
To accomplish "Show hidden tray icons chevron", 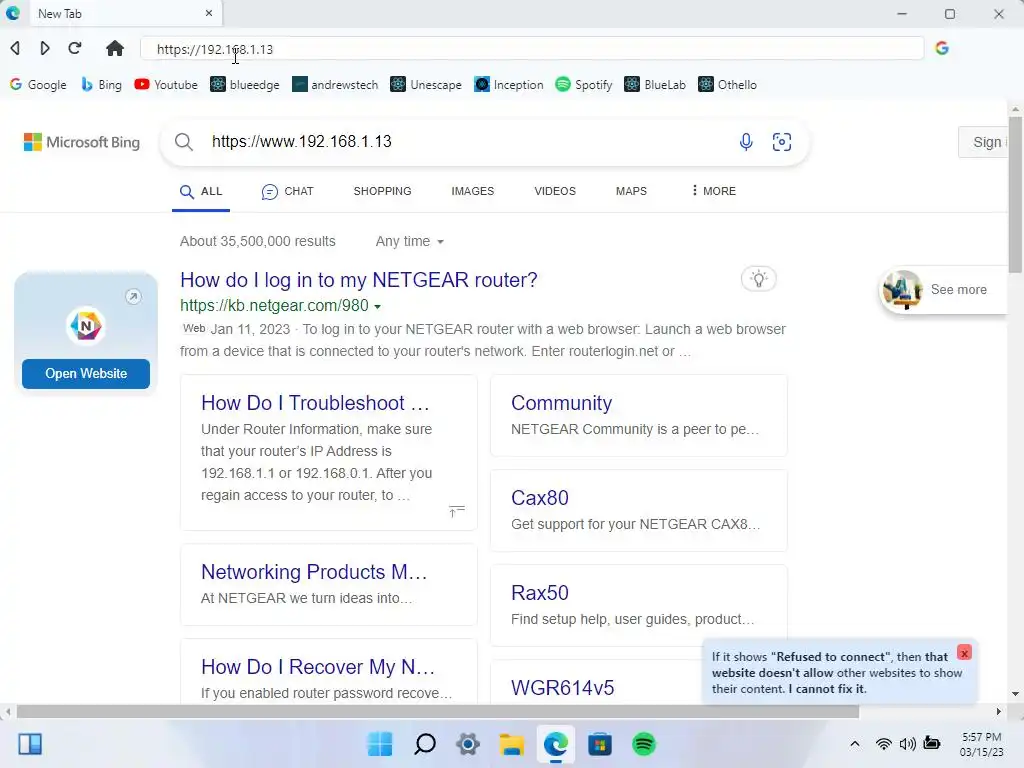I will click(x=854, y=744).
